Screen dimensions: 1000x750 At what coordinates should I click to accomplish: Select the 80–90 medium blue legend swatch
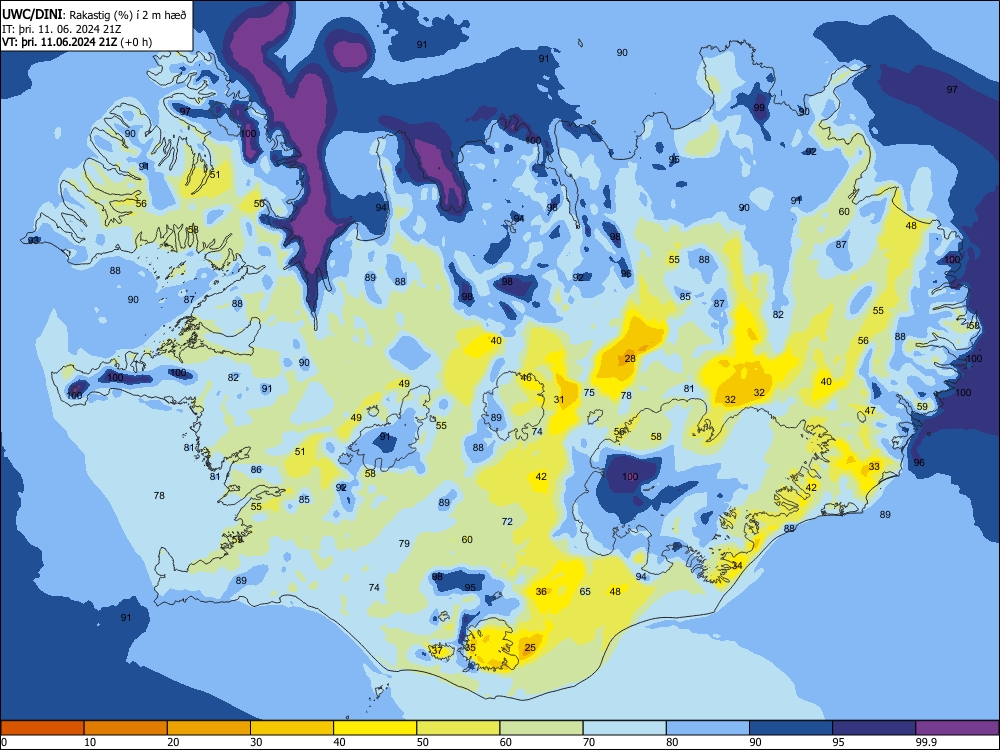tap(708, 728)
